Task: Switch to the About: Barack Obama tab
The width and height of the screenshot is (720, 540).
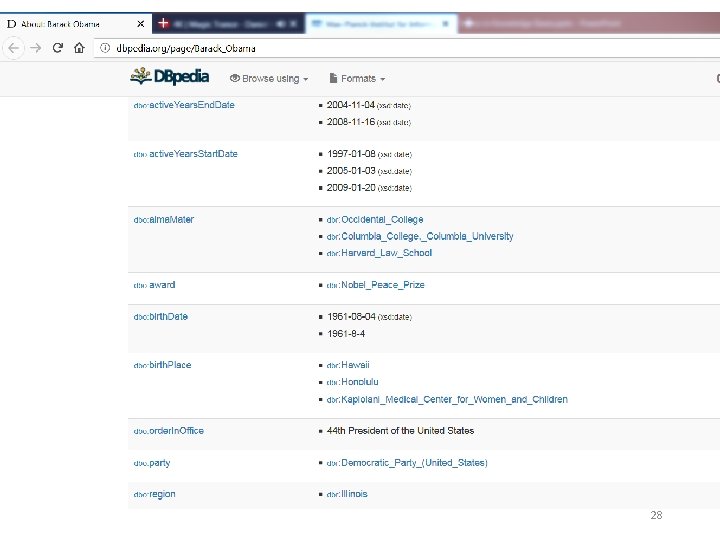Action: coord(76,24)
